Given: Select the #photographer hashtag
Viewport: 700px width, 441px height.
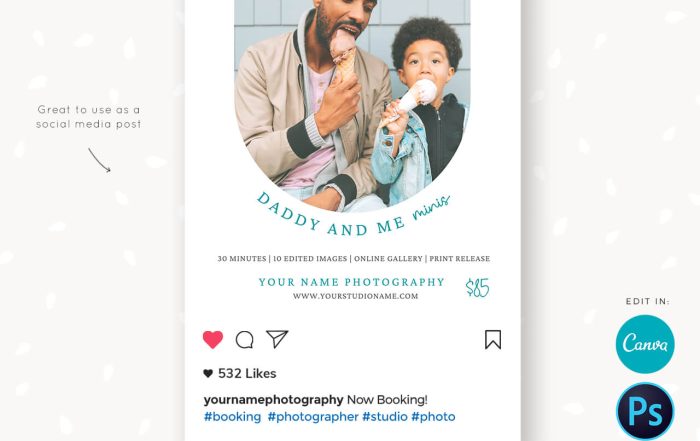Looking at the screenshot, I should tap(313, 416).
